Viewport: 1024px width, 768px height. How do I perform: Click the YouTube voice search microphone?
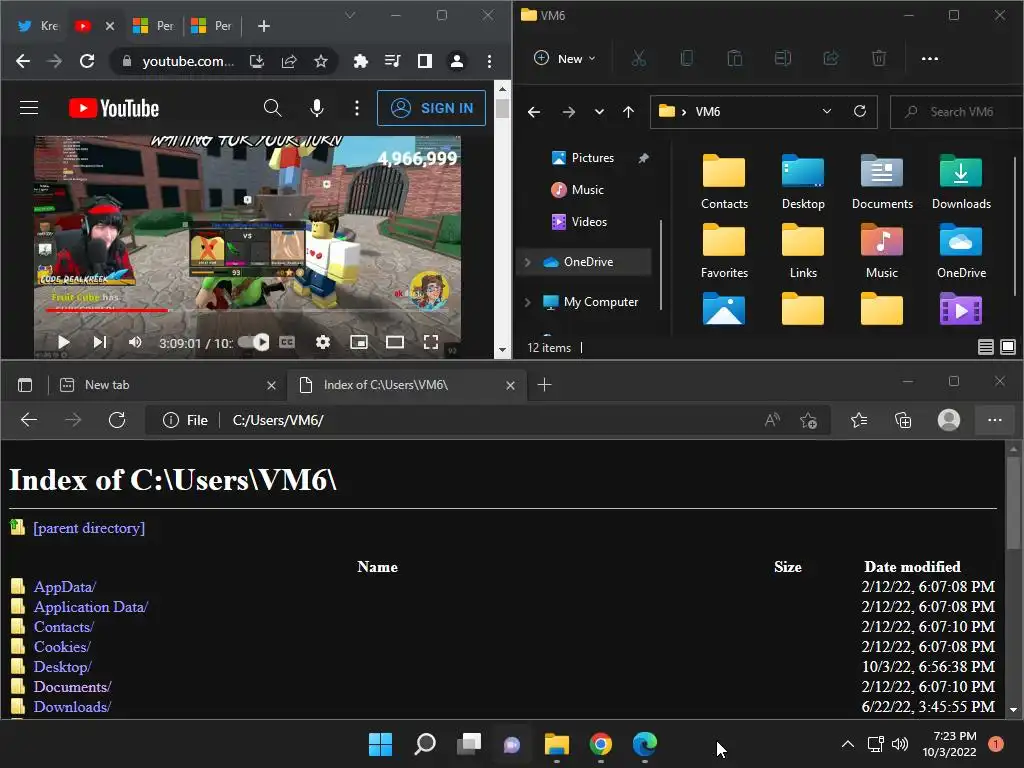tap(317, 108)
